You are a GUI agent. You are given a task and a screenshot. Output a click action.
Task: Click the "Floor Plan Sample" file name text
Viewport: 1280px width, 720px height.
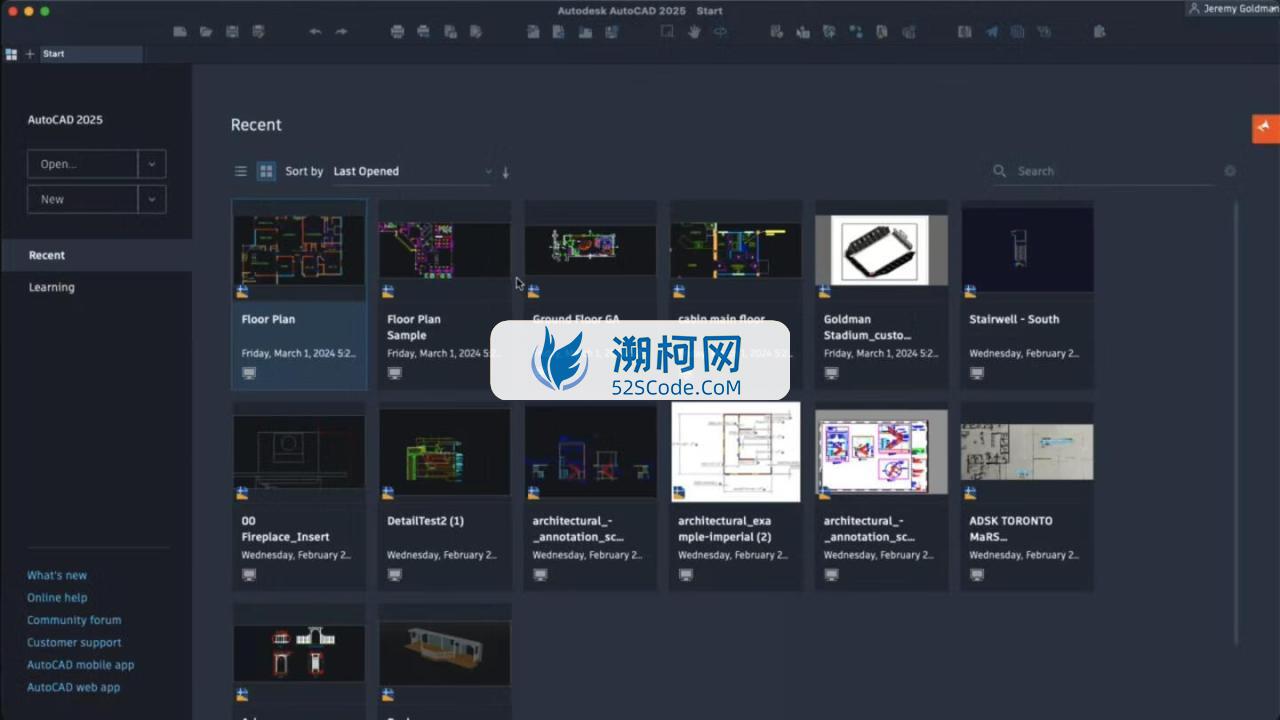[414, 327]
